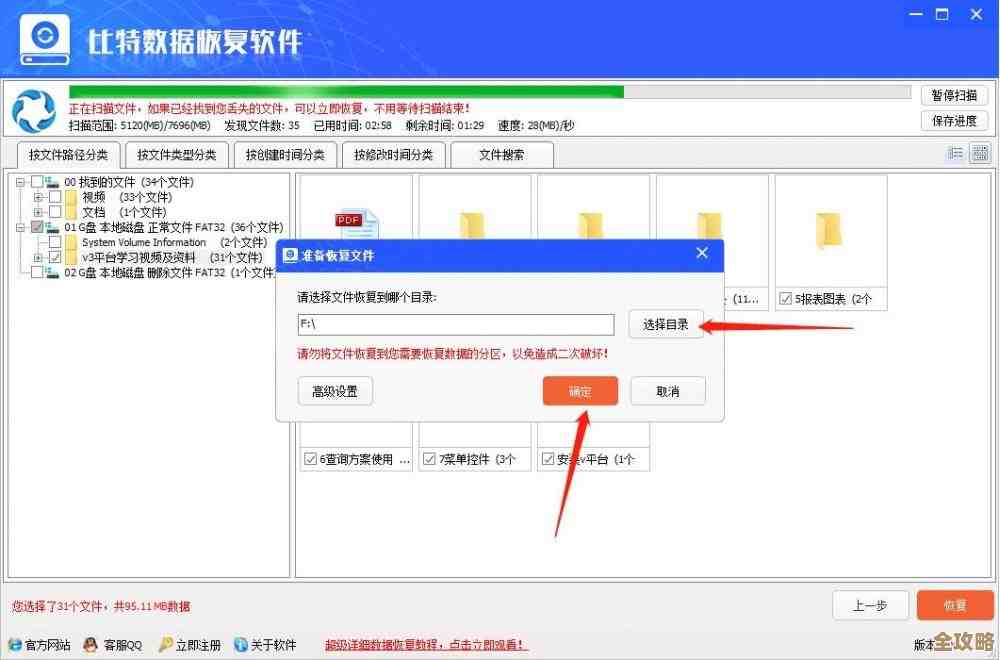1000x660 pixels.
Task: Switch to thumbnail view icon
Action: click(x=980, y=154)
